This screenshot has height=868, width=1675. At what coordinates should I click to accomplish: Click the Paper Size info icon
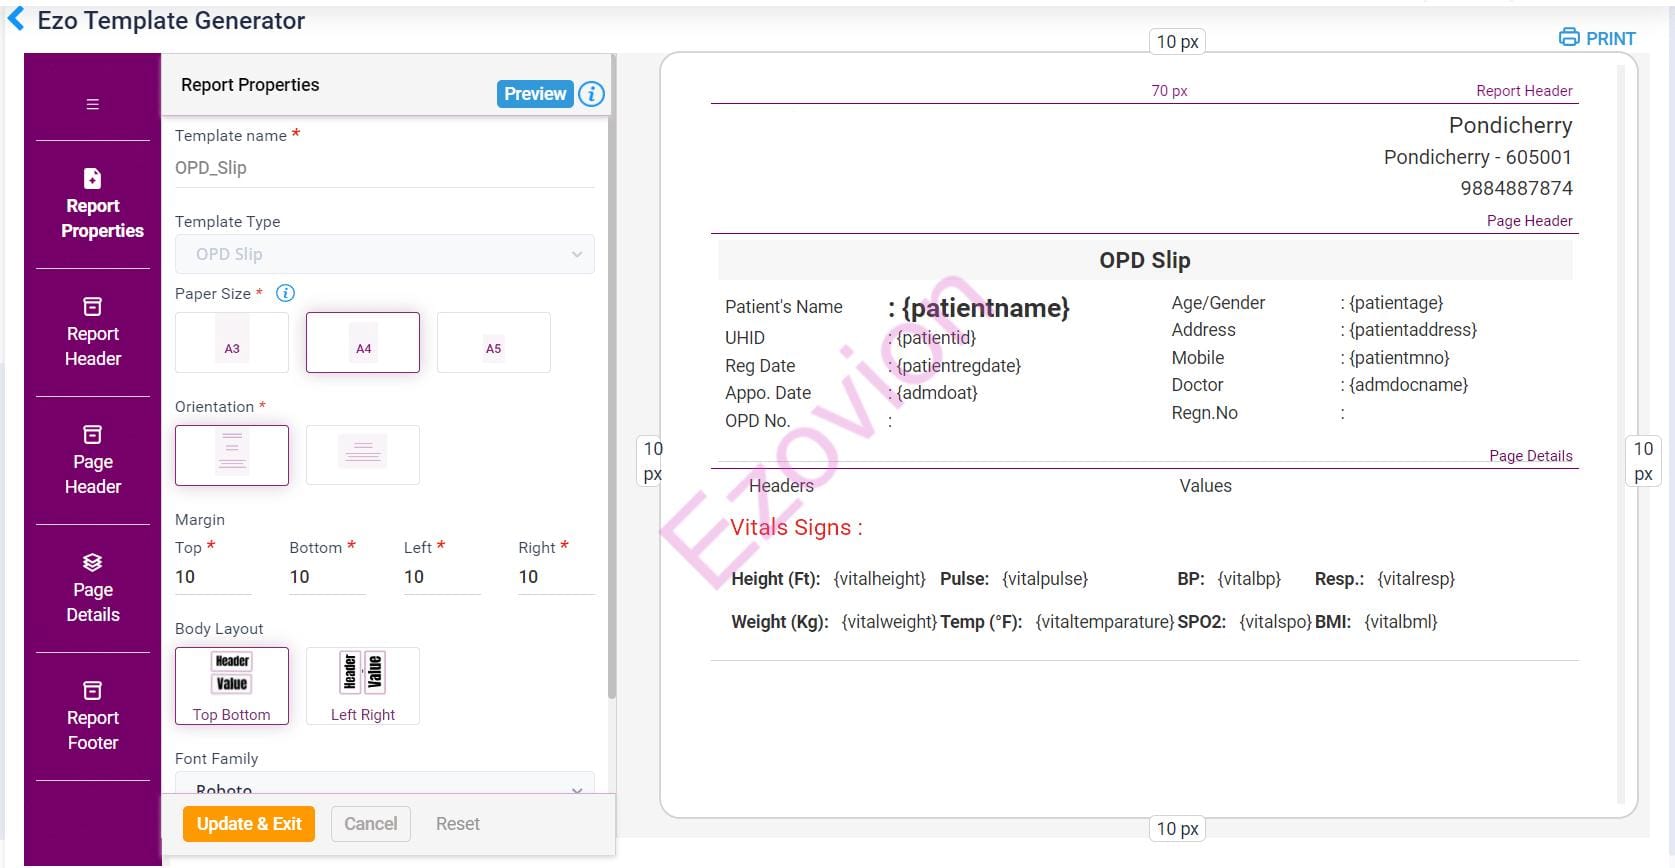(285, 293)
